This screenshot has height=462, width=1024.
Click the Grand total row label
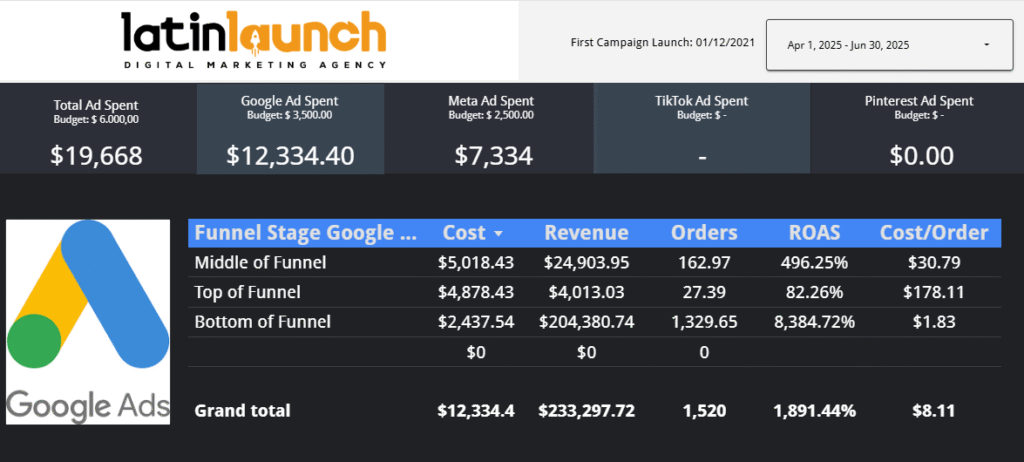(x=243, y=410)
